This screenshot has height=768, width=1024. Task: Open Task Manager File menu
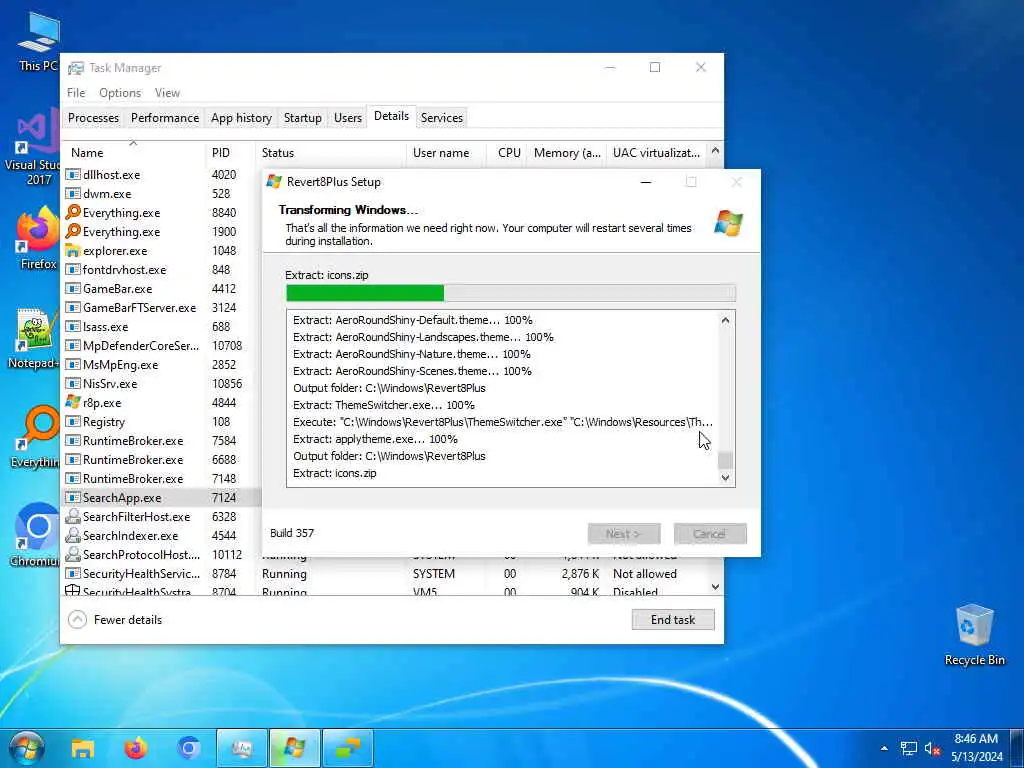point(76,93)
